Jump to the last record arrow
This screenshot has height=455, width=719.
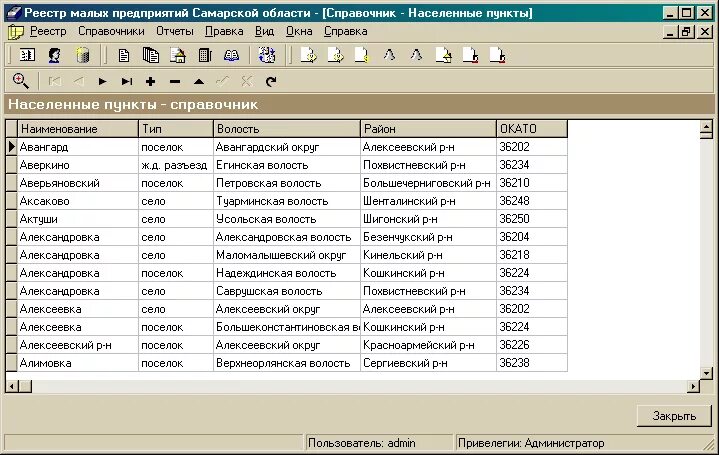(x=127, y=82)
